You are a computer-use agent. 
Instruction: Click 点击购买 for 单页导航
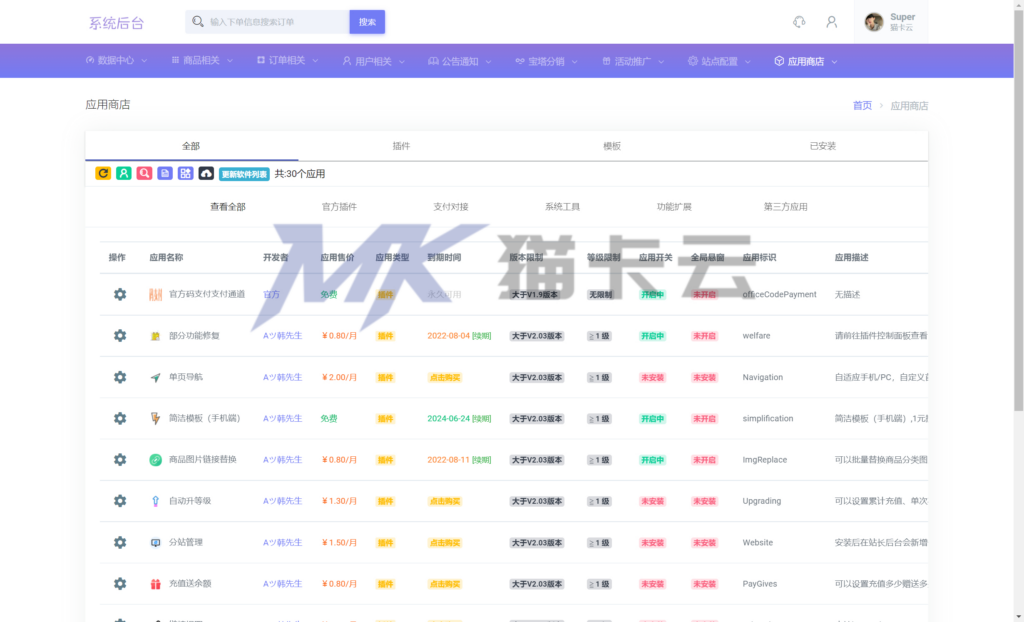[445, 378]
